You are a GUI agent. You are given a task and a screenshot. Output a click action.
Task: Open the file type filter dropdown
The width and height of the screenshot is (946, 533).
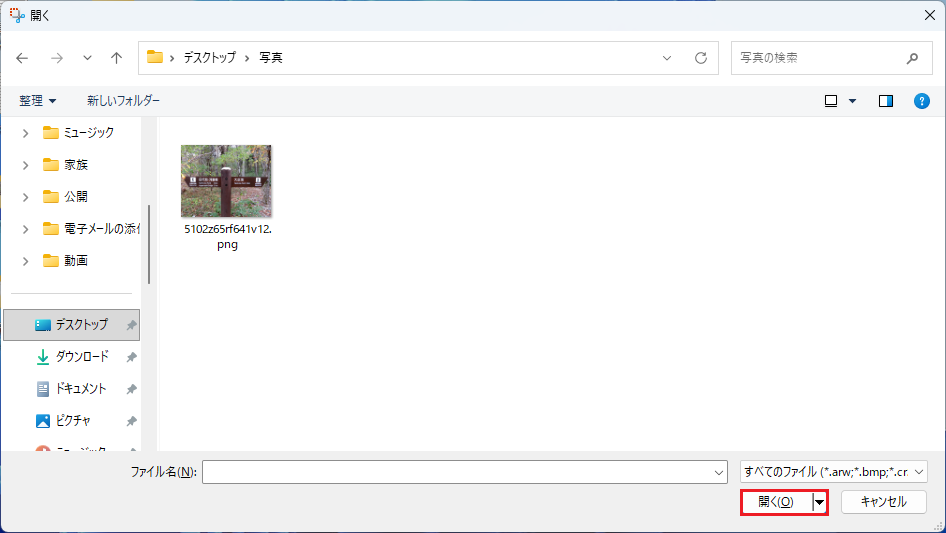coord(833,472)
